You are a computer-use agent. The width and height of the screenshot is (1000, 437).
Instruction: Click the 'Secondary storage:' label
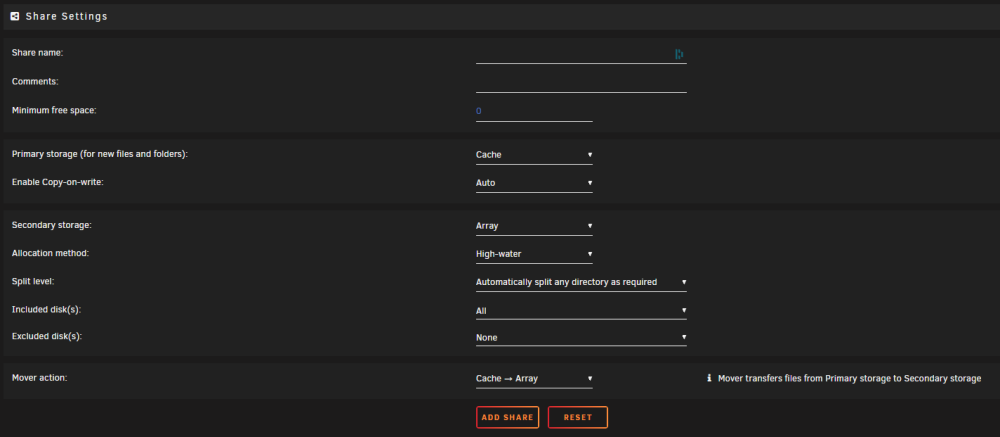[x=52, y=225]
